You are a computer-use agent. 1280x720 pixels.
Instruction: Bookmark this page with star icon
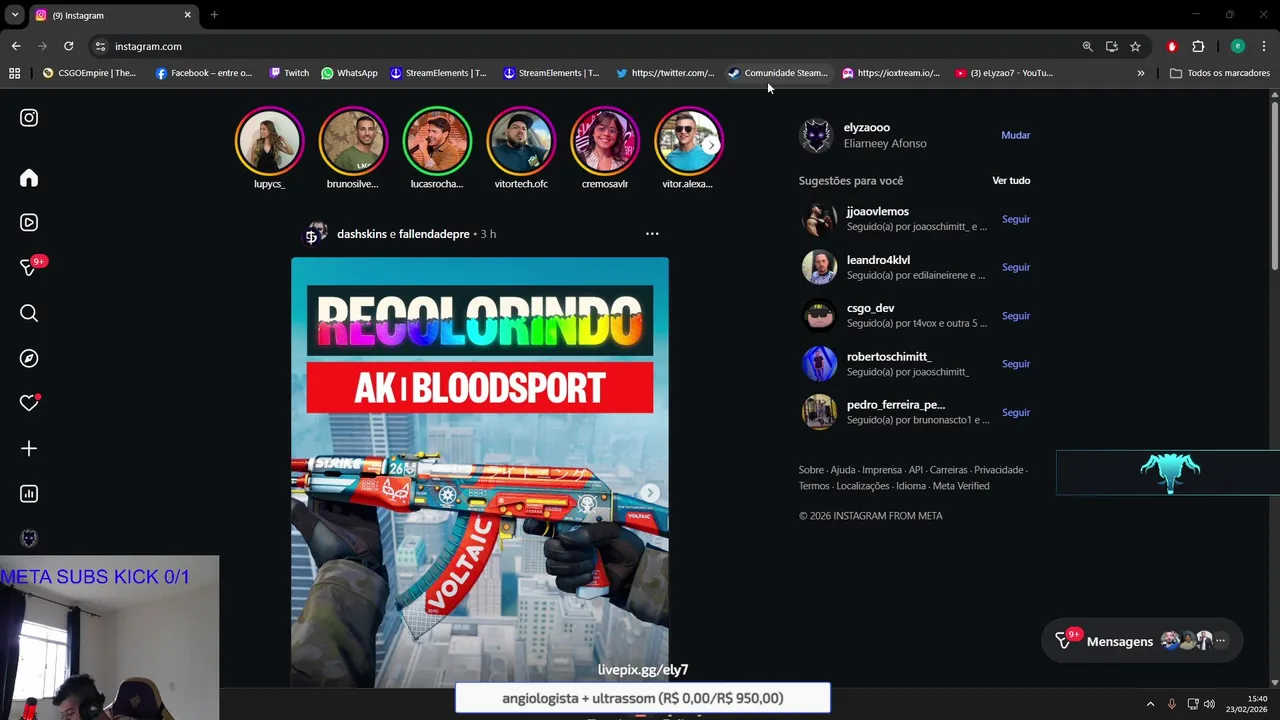[1135, 46]
